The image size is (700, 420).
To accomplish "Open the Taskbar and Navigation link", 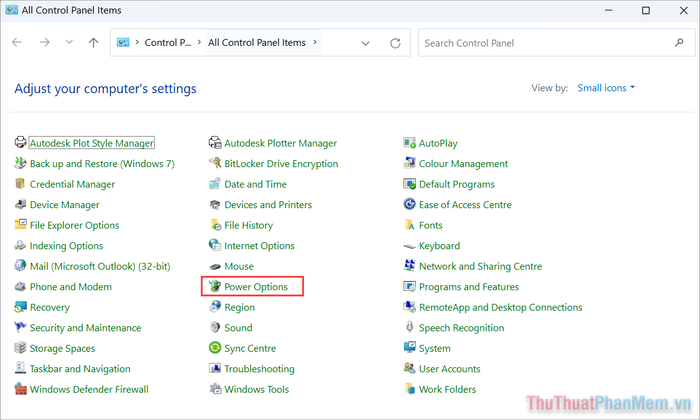I will click(x=80, y=369).
